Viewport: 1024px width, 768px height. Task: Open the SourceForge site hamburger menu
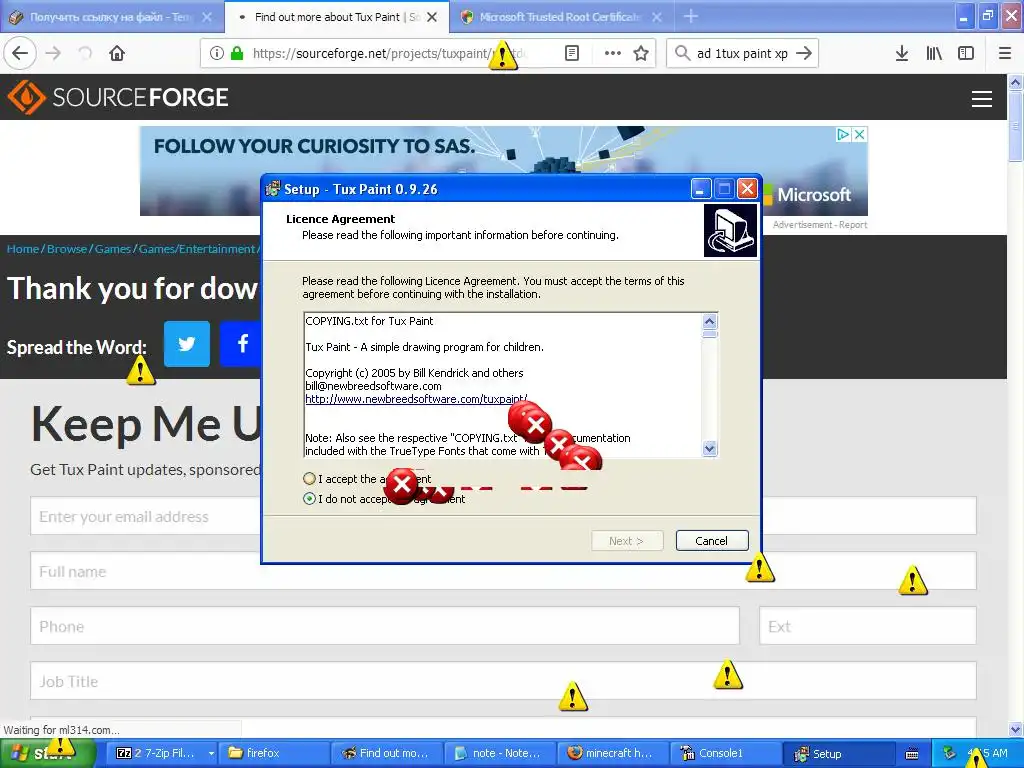982,99
